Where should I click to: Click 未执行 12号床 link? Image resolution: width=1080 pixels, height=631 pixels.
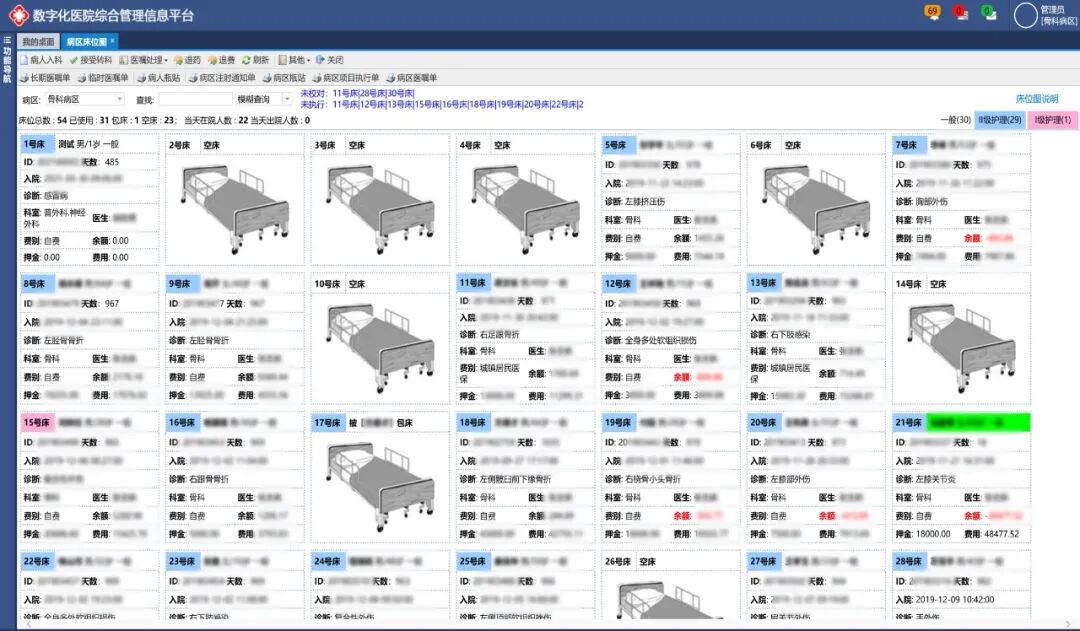coord(373,105)
